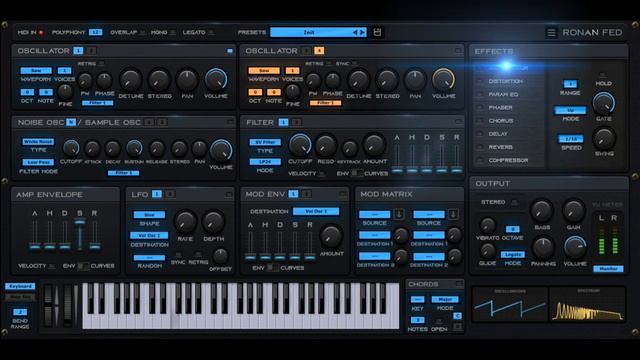Click the Output Volume knob
The image size is (640, 360).
[x=575, y=247]
